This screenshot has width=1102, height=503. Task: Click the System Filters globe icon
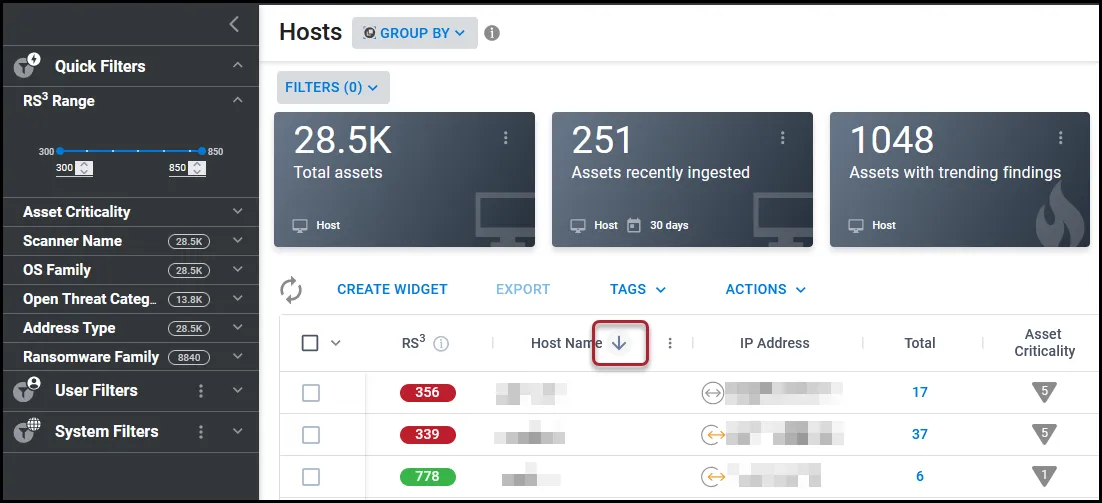(27, 431)
